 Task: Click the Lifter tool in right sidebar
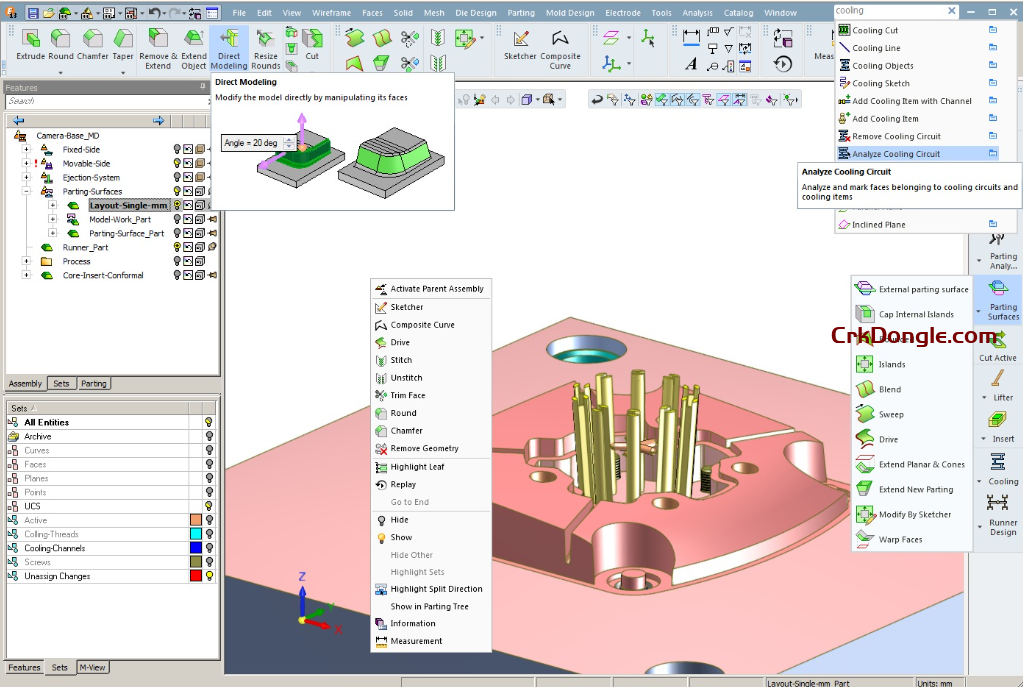1000,381
